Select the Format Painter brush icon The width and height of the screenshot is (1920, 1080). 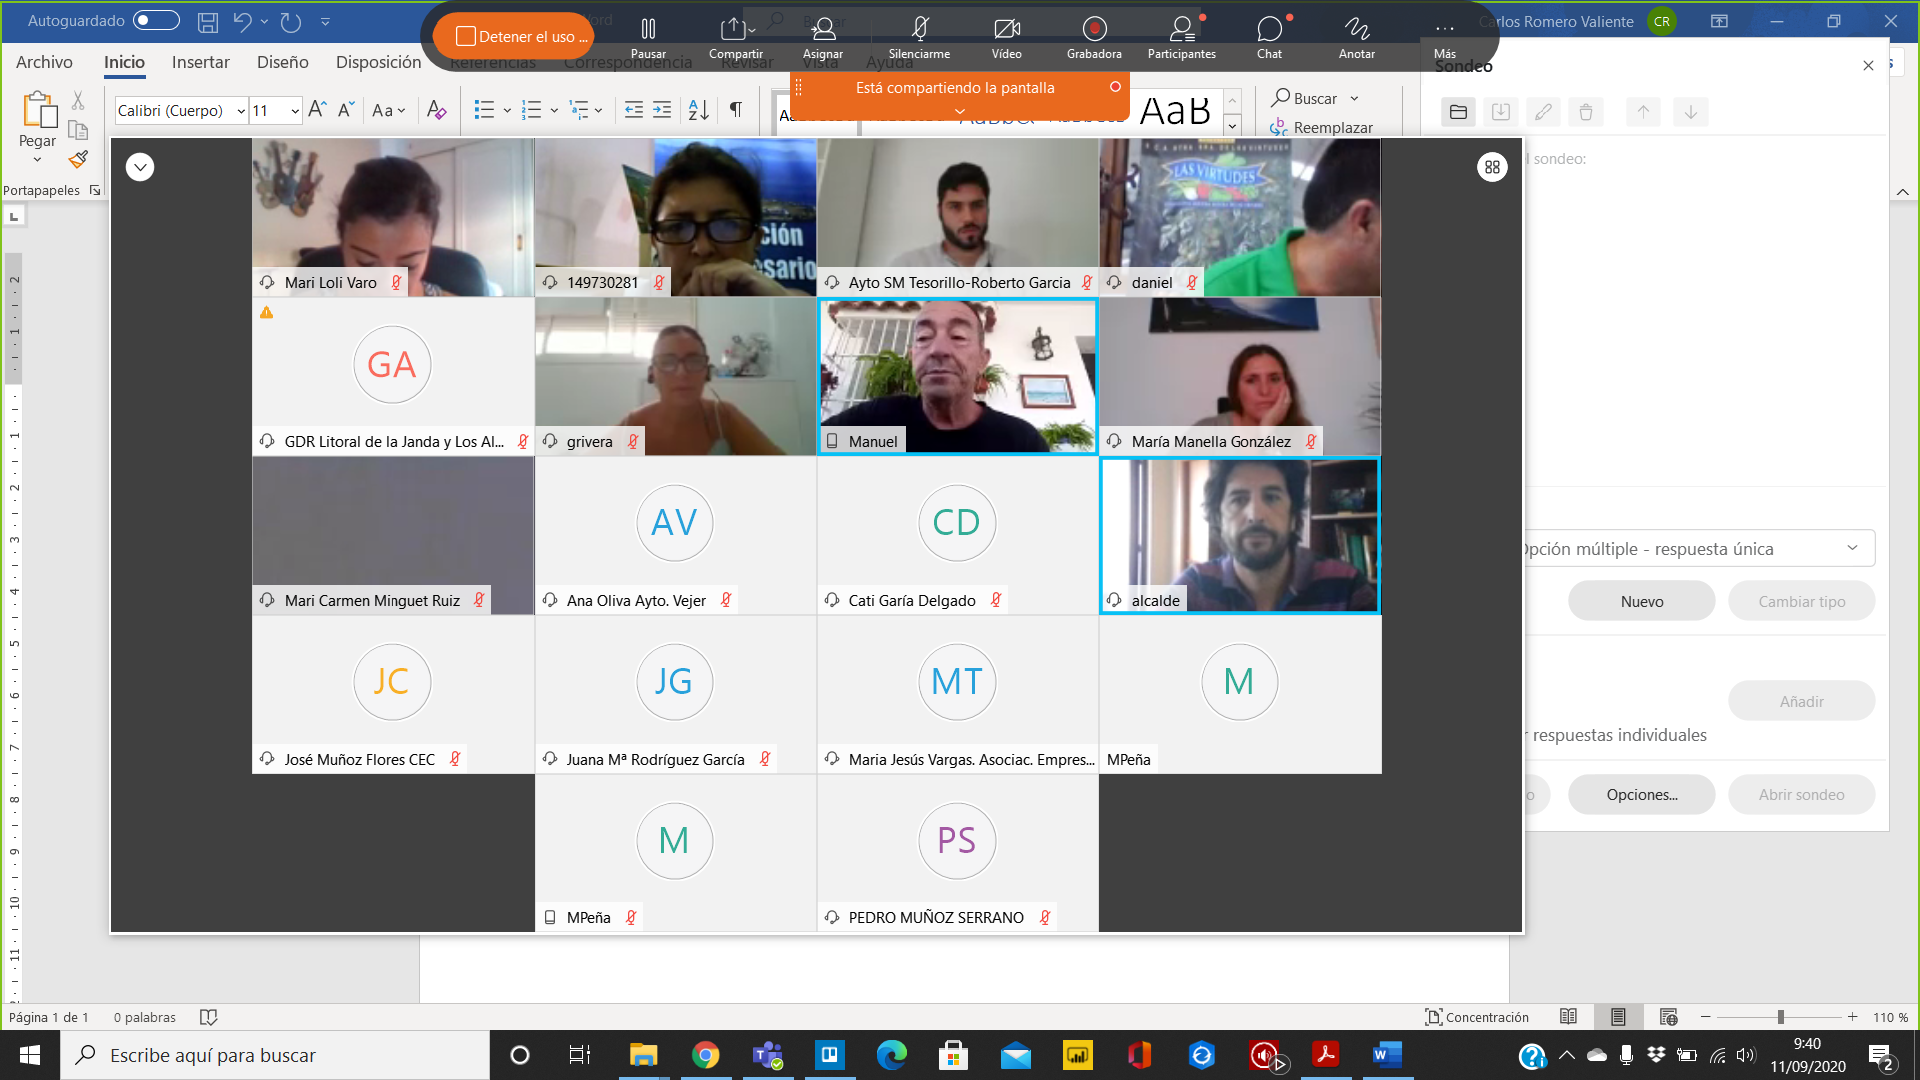click(x=78, y=159)
